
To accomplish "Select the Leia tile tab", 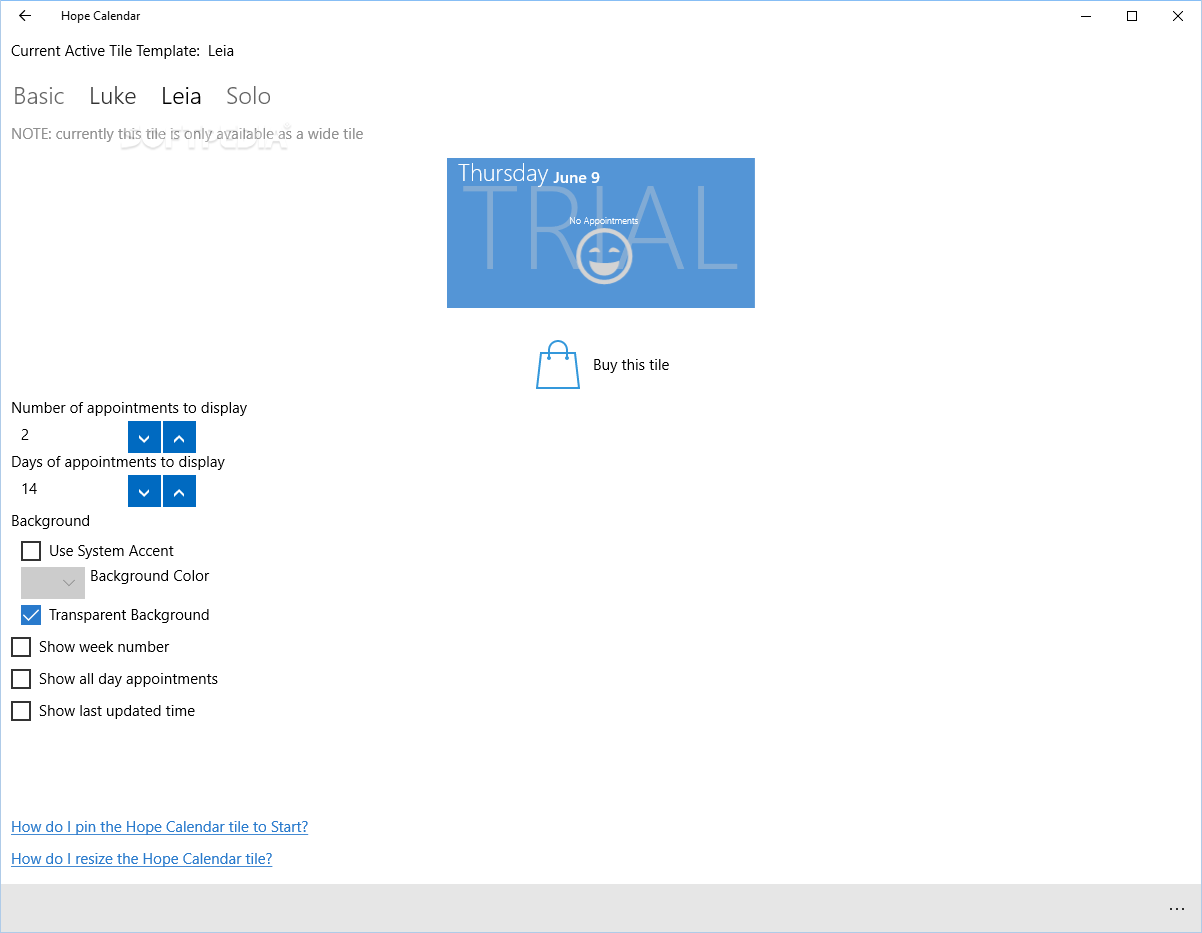I will point(181,96).
